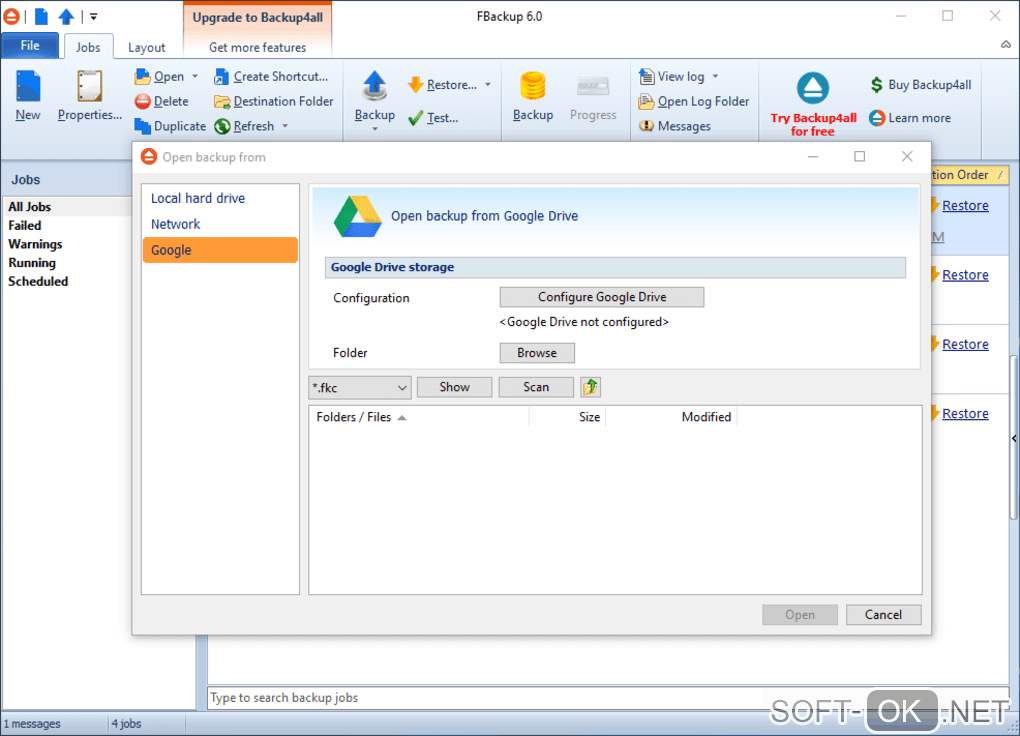Close the Open backup from dialog

click(x=907, y=157)
